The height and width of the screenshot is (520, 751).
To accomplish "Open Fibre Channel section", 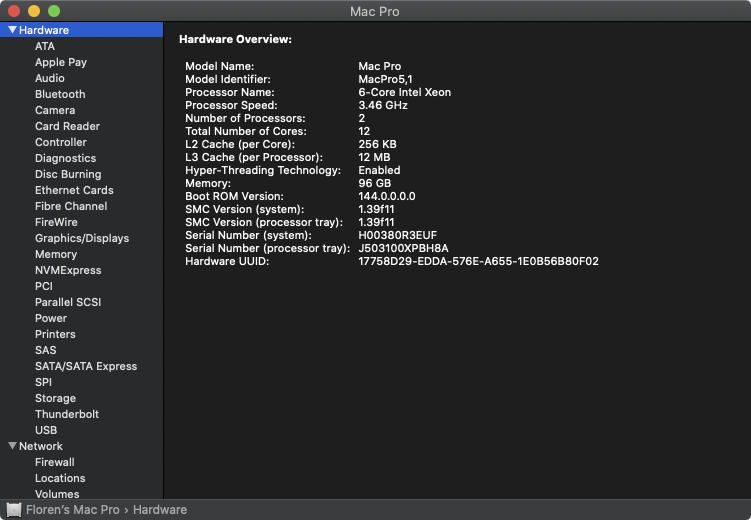I will (71, 206).
